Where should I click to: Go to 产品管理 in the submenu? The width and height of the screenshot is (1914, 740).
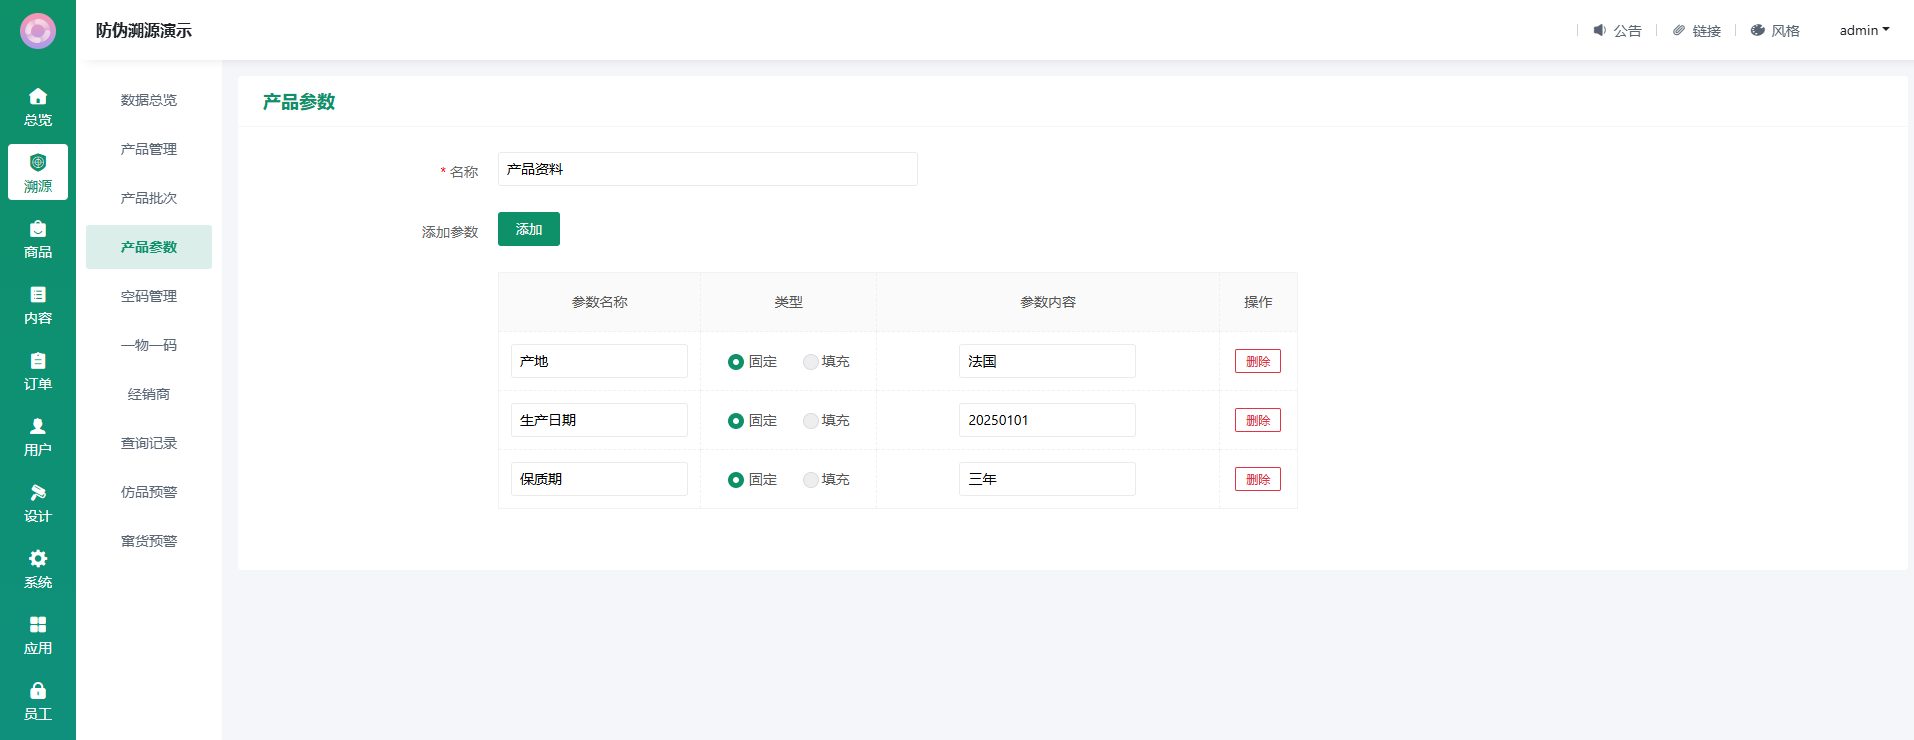click(x=149, y=149)
